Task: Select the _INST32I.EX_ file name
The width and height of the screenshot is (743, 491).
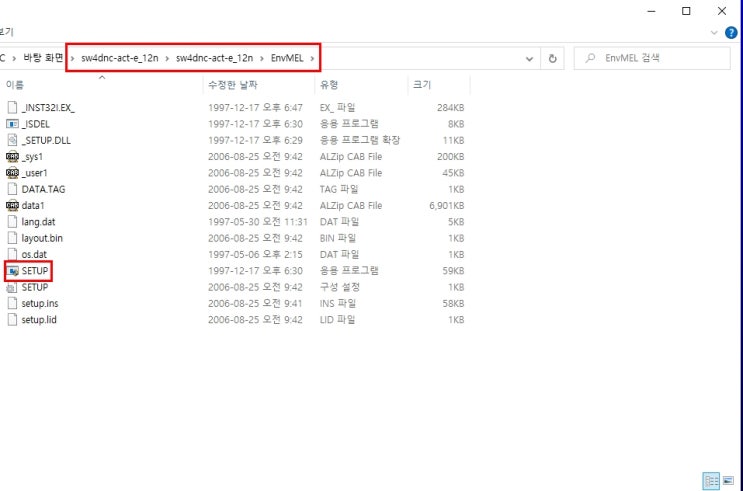Action: coord(48,108)
